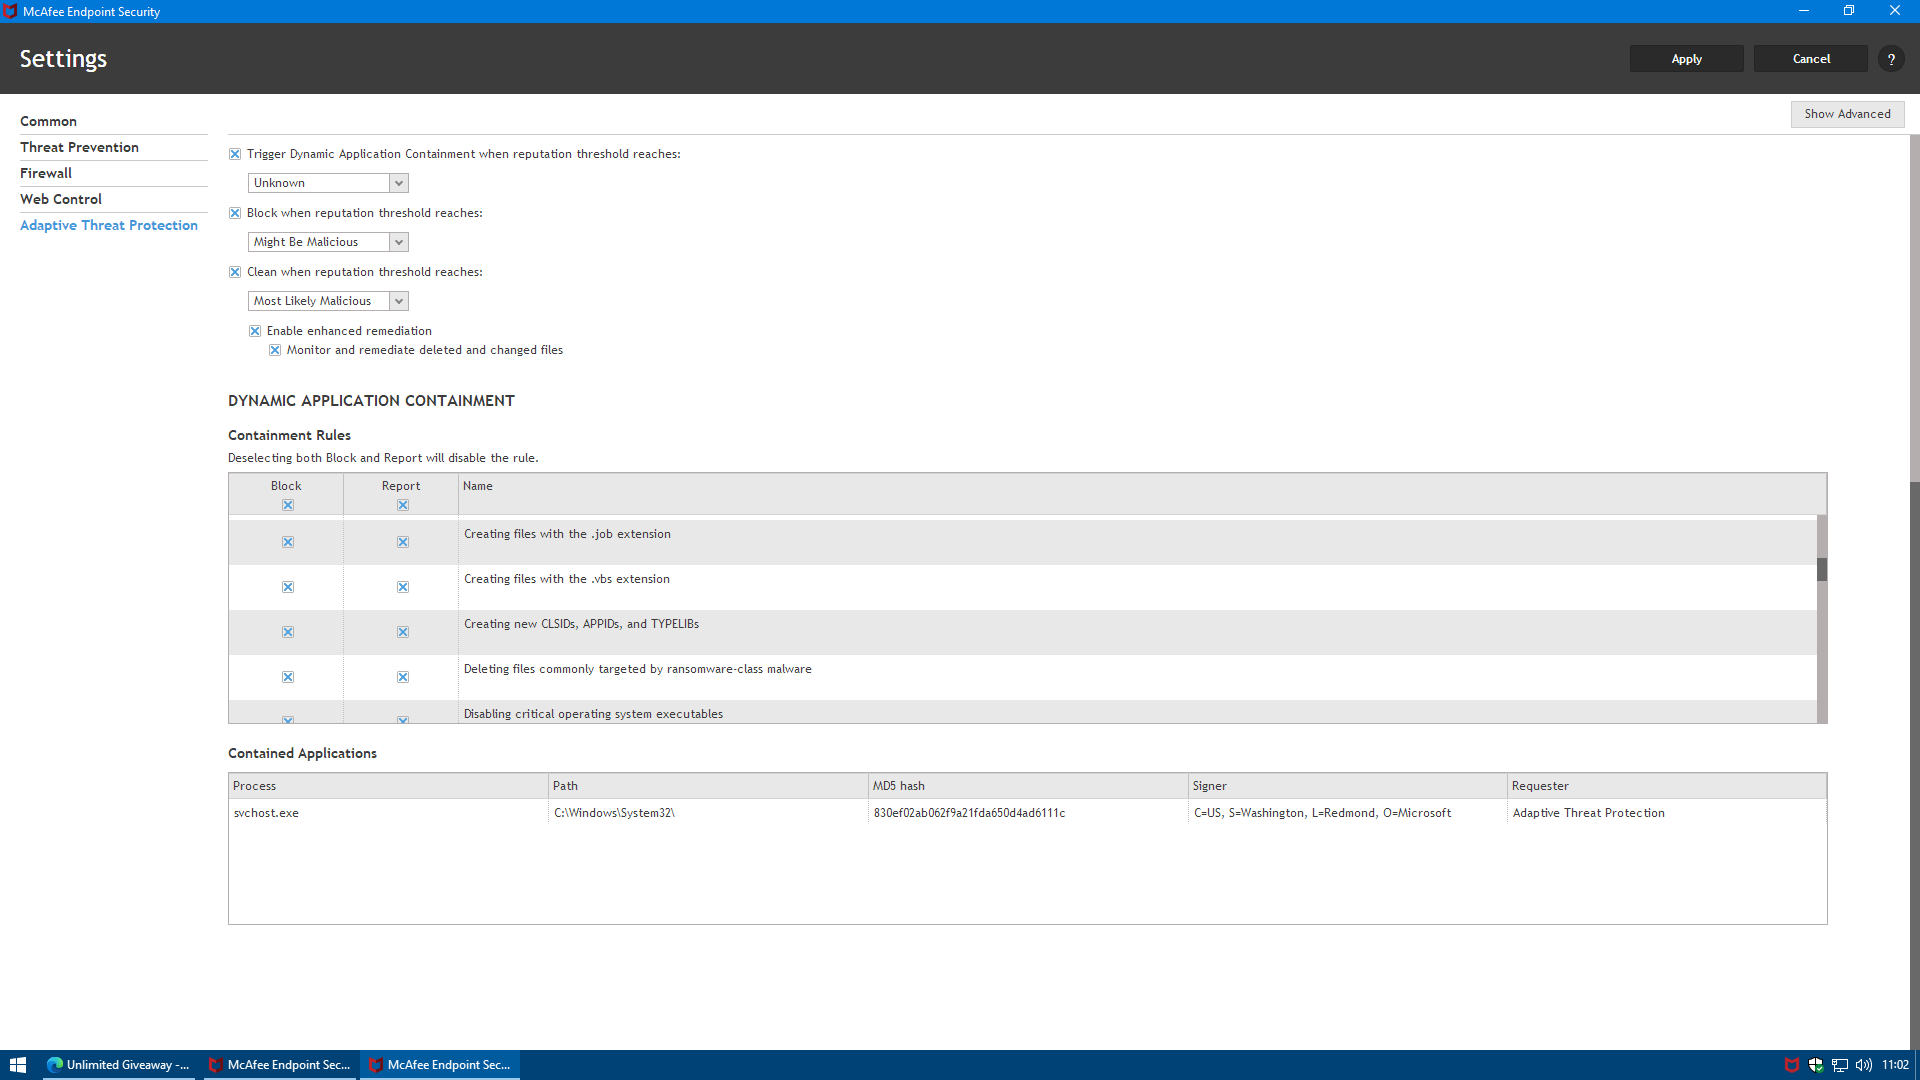
Task: Switch to Edge Unlimited Giveaway taskbar window
Action: pos(119,1065)
